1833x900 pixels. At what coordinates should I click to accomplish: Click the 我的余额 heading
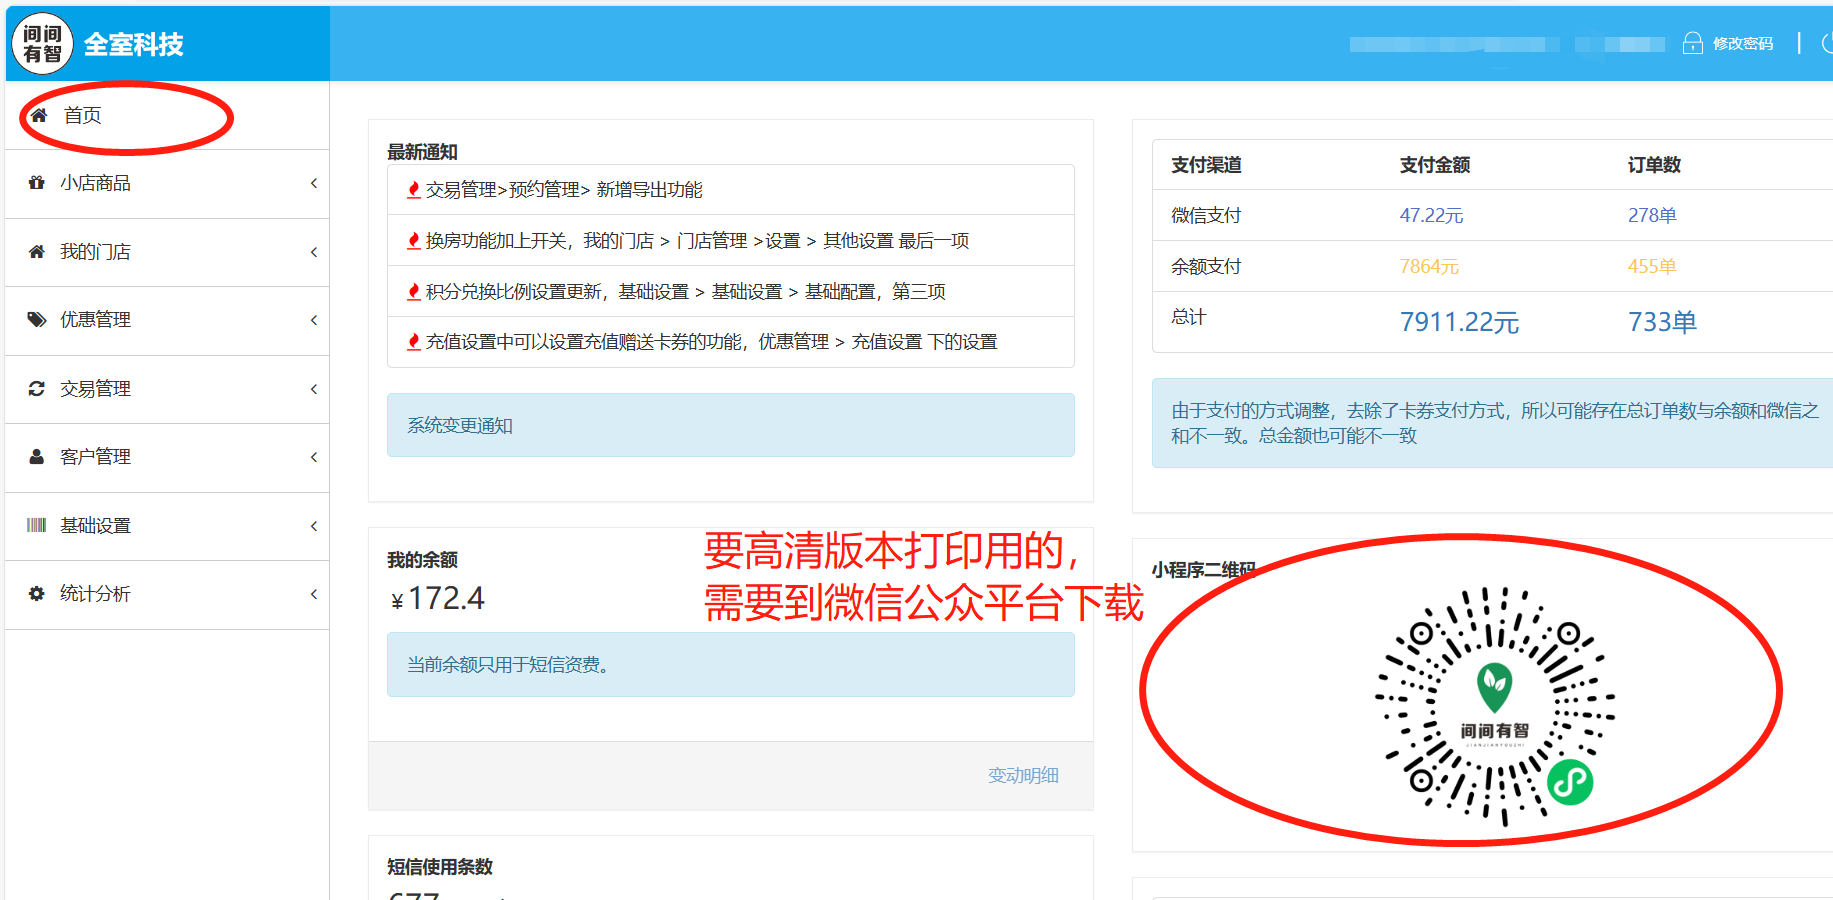[422, 560]
